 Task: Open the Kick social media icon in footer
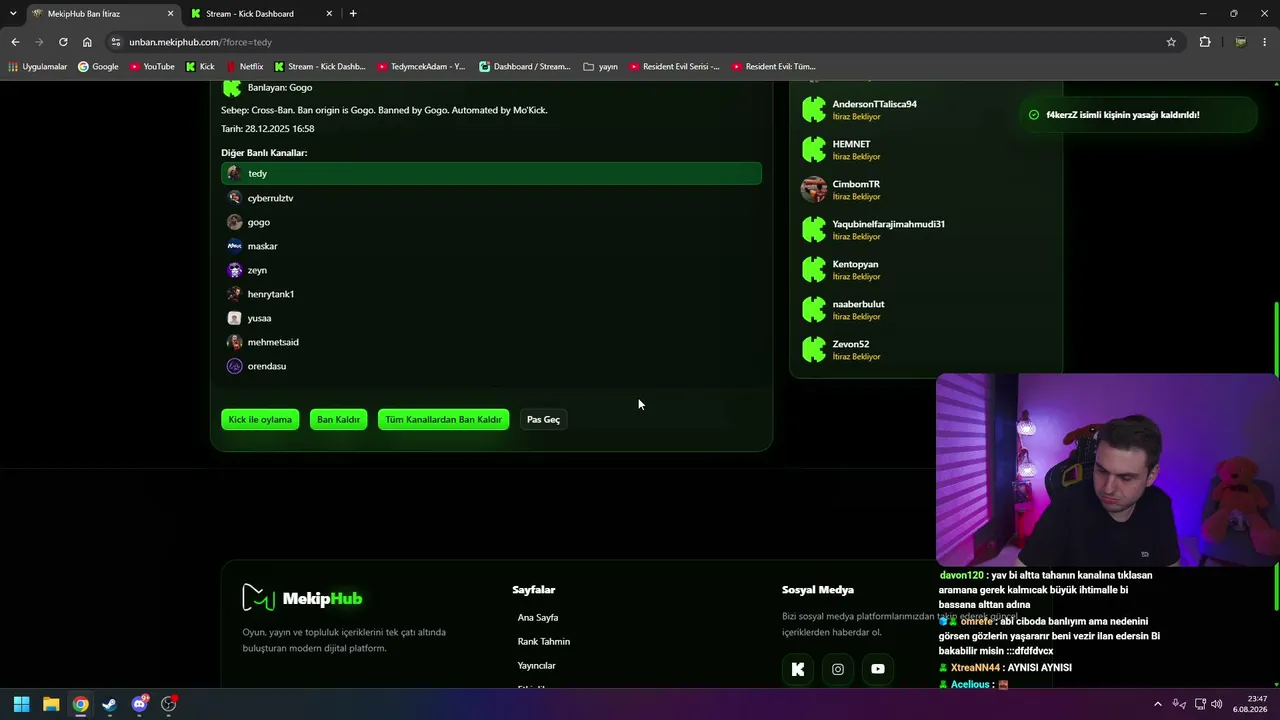(x=798, y=669)
